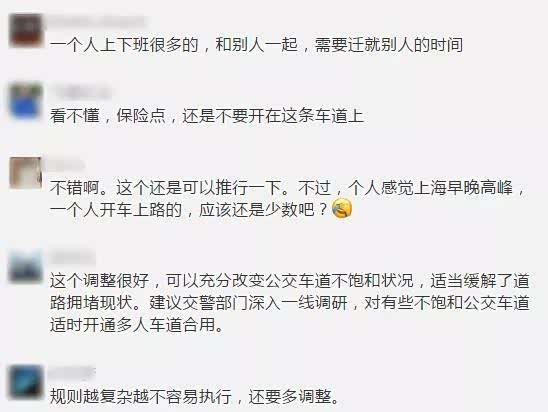
Task: Click the comment starting with 不错啊
Action: pyautogui.click(x=287, y=198)
